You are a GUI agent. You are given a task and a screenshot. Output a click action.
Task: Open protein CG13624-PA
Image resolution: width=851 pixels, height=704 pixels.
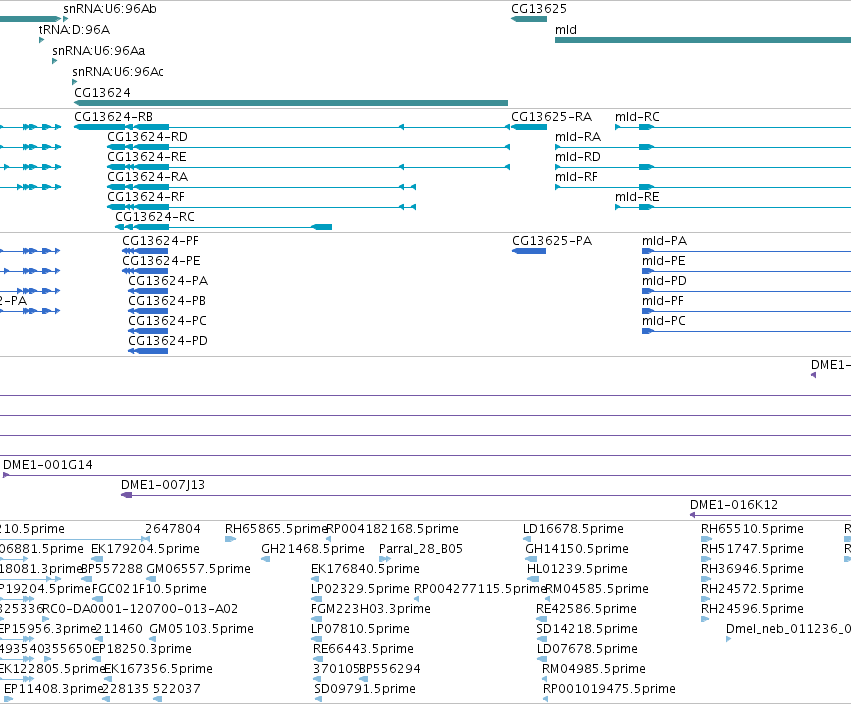(x=168, y=281)
